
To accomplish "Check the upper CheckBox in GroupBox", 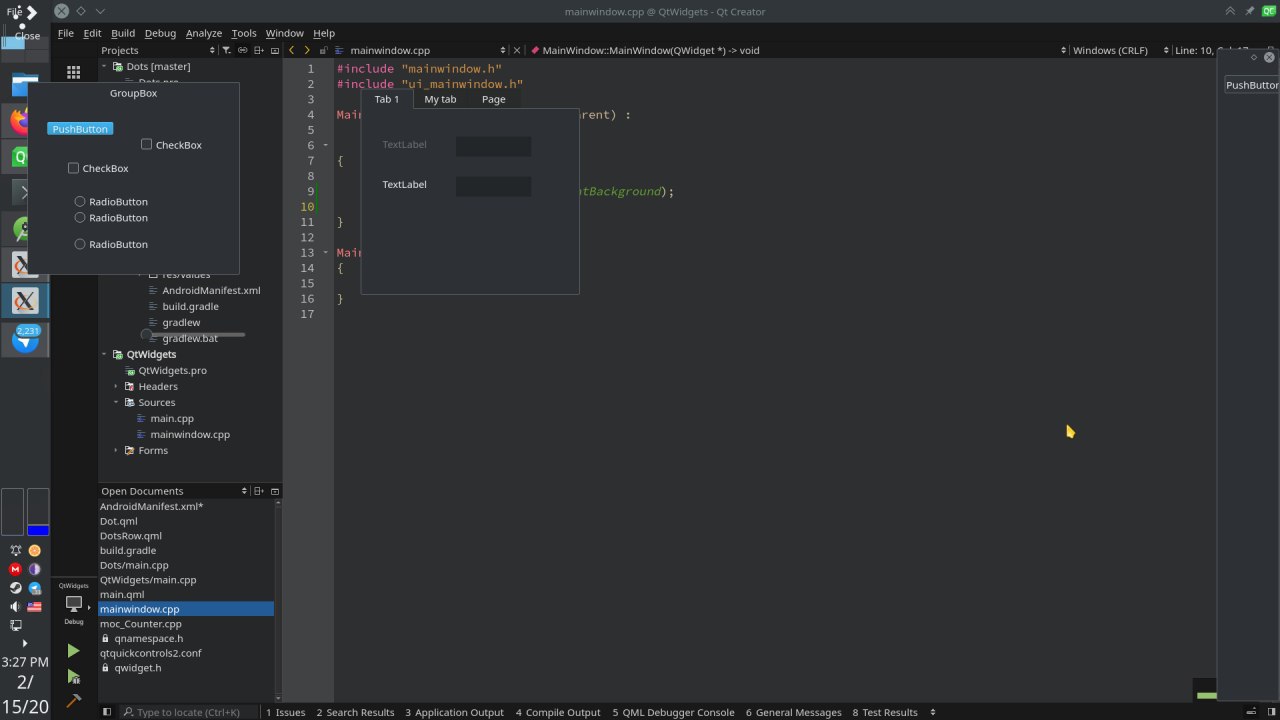I will pos(146,144).
